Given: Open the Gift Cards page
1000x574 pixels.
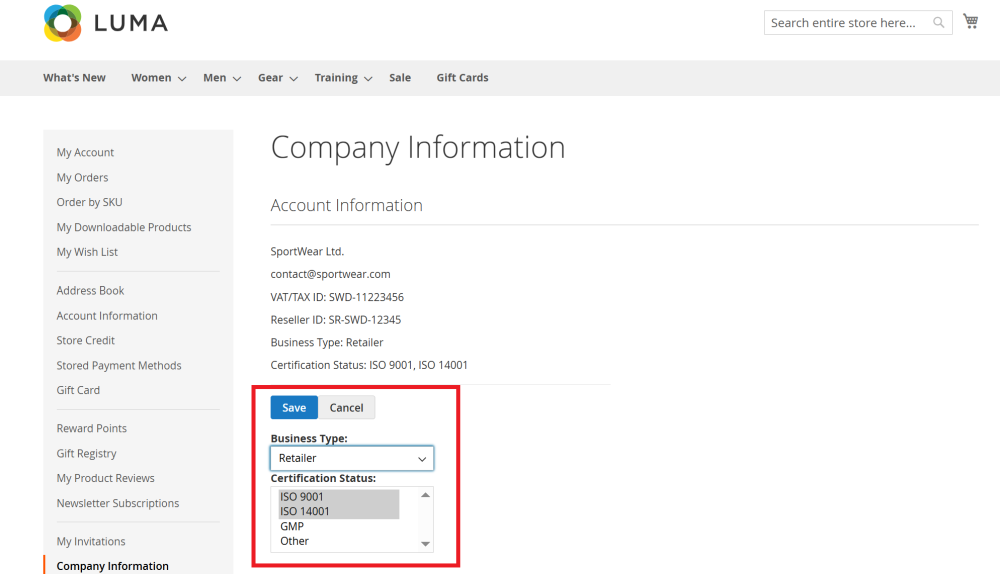Looking at the screenshot, I should coord(462,78).
